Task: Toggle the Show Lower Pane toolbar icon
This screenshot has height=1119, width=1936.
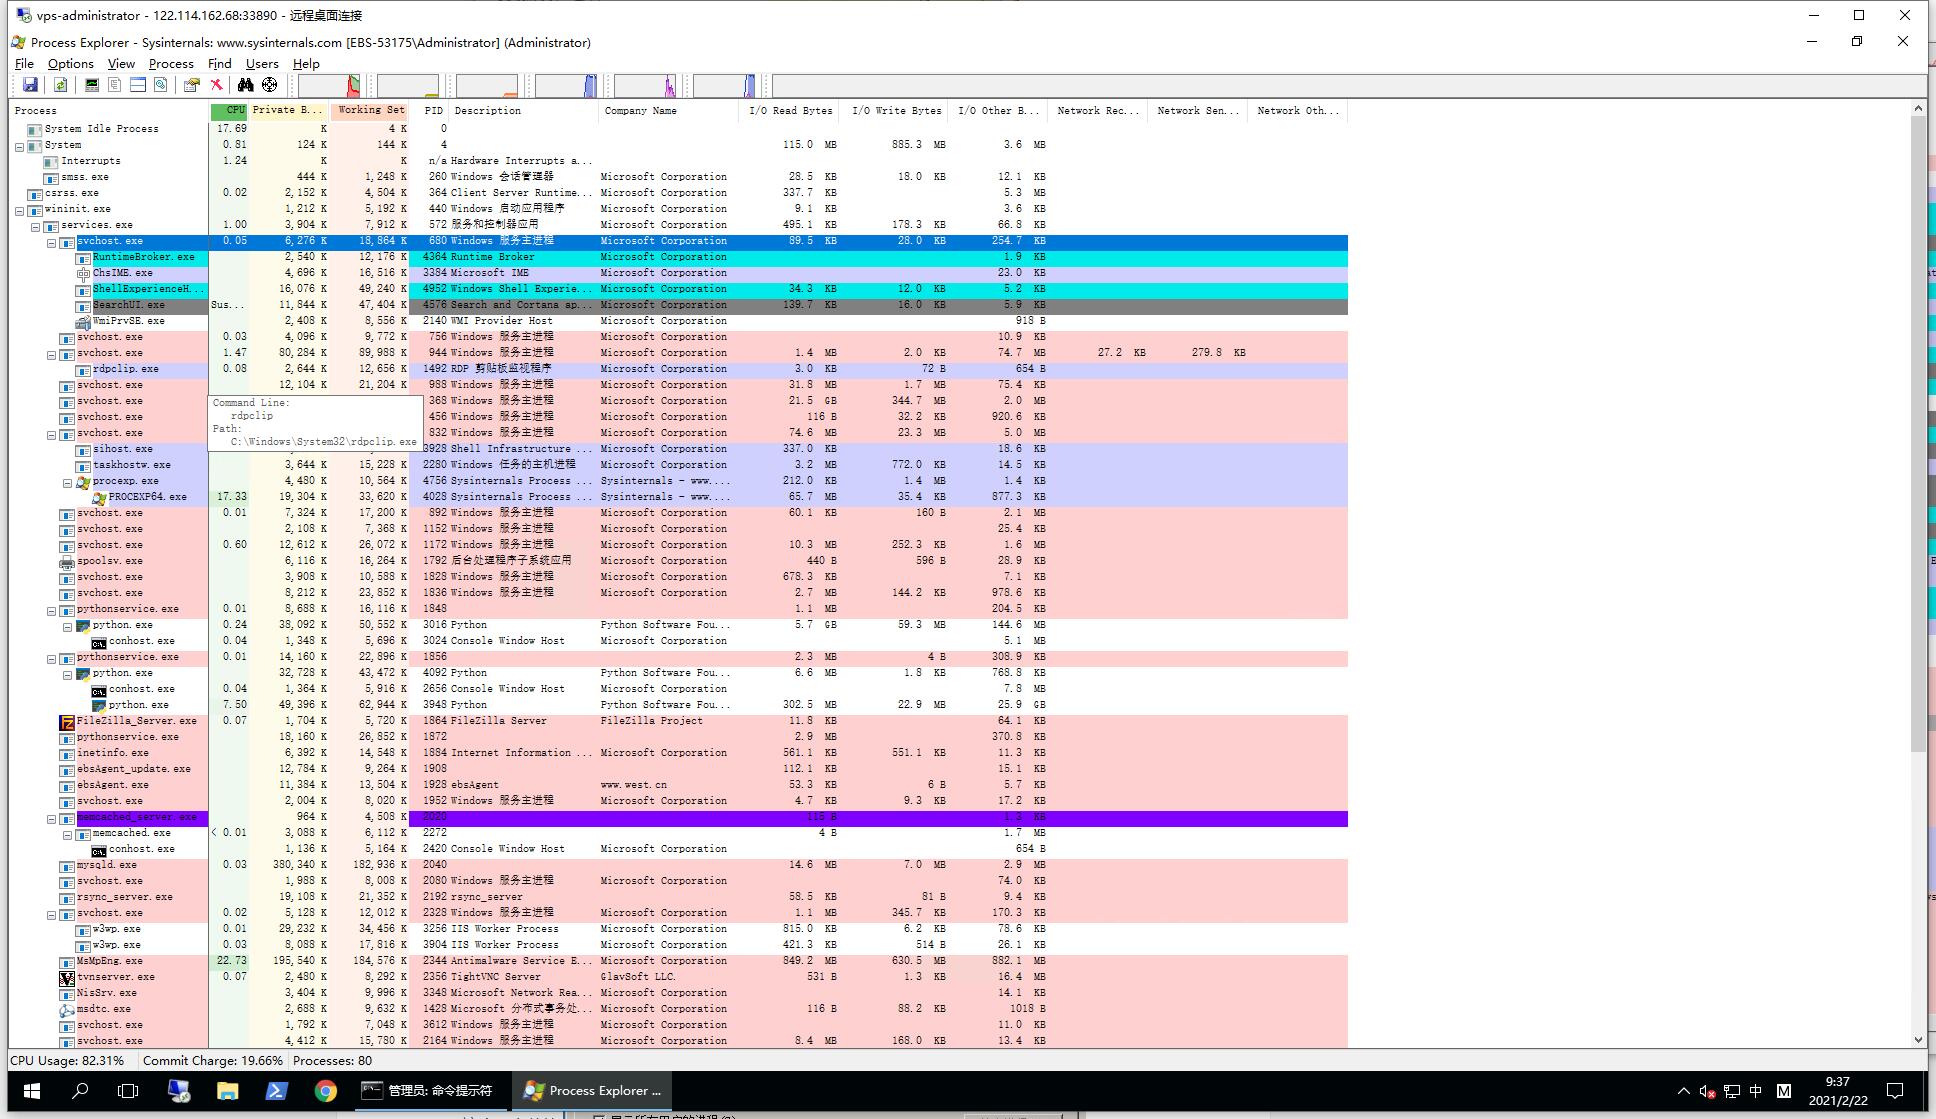Action: (x=138, y=85)
